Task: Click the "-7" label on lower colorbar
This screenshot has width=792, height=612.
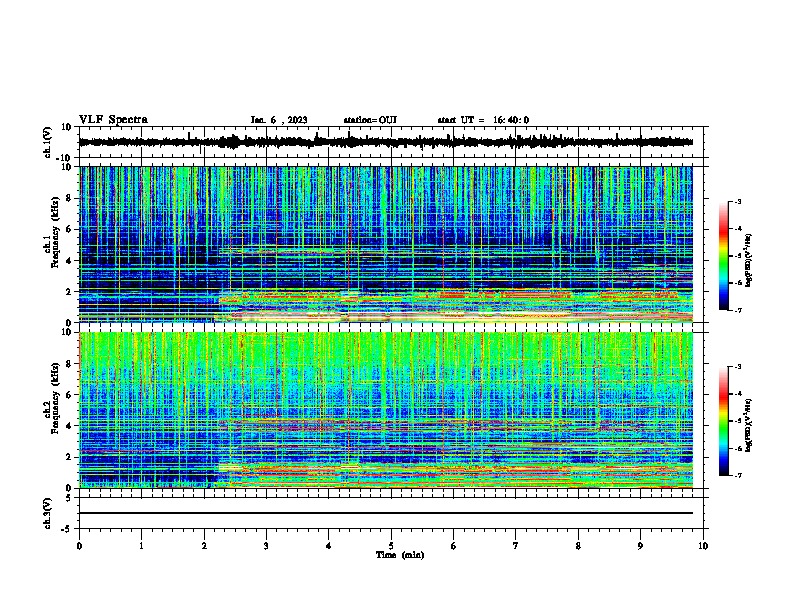Action: point(737,475)
